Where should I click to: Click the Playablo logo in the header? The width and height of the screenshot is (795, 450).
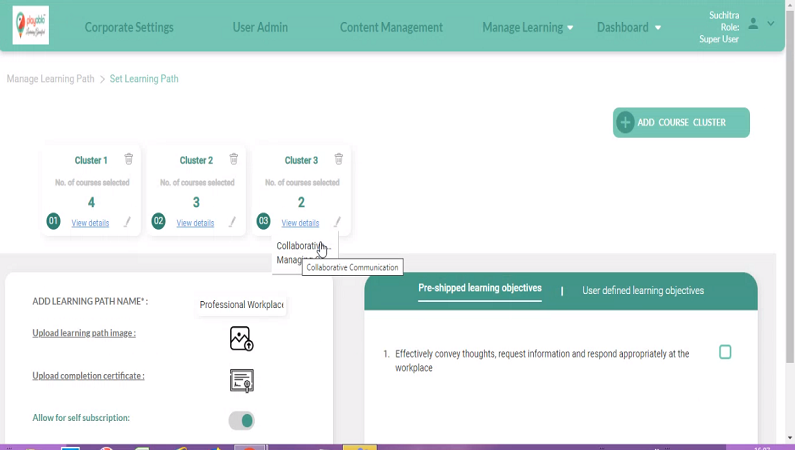(31, 26)
